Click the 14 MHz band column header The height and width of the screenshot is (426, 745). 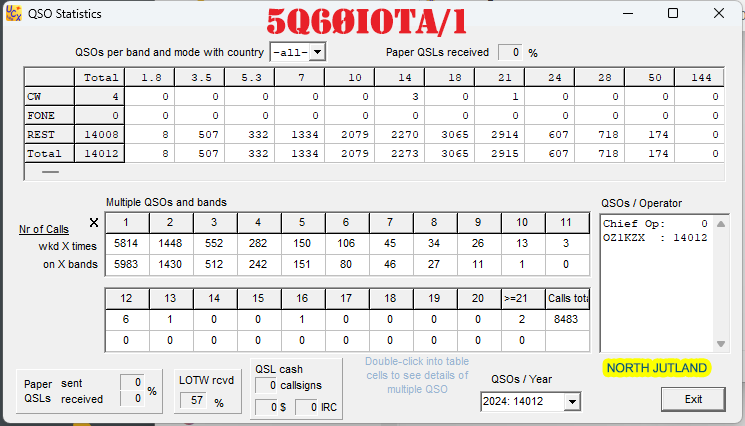point(399,77)
